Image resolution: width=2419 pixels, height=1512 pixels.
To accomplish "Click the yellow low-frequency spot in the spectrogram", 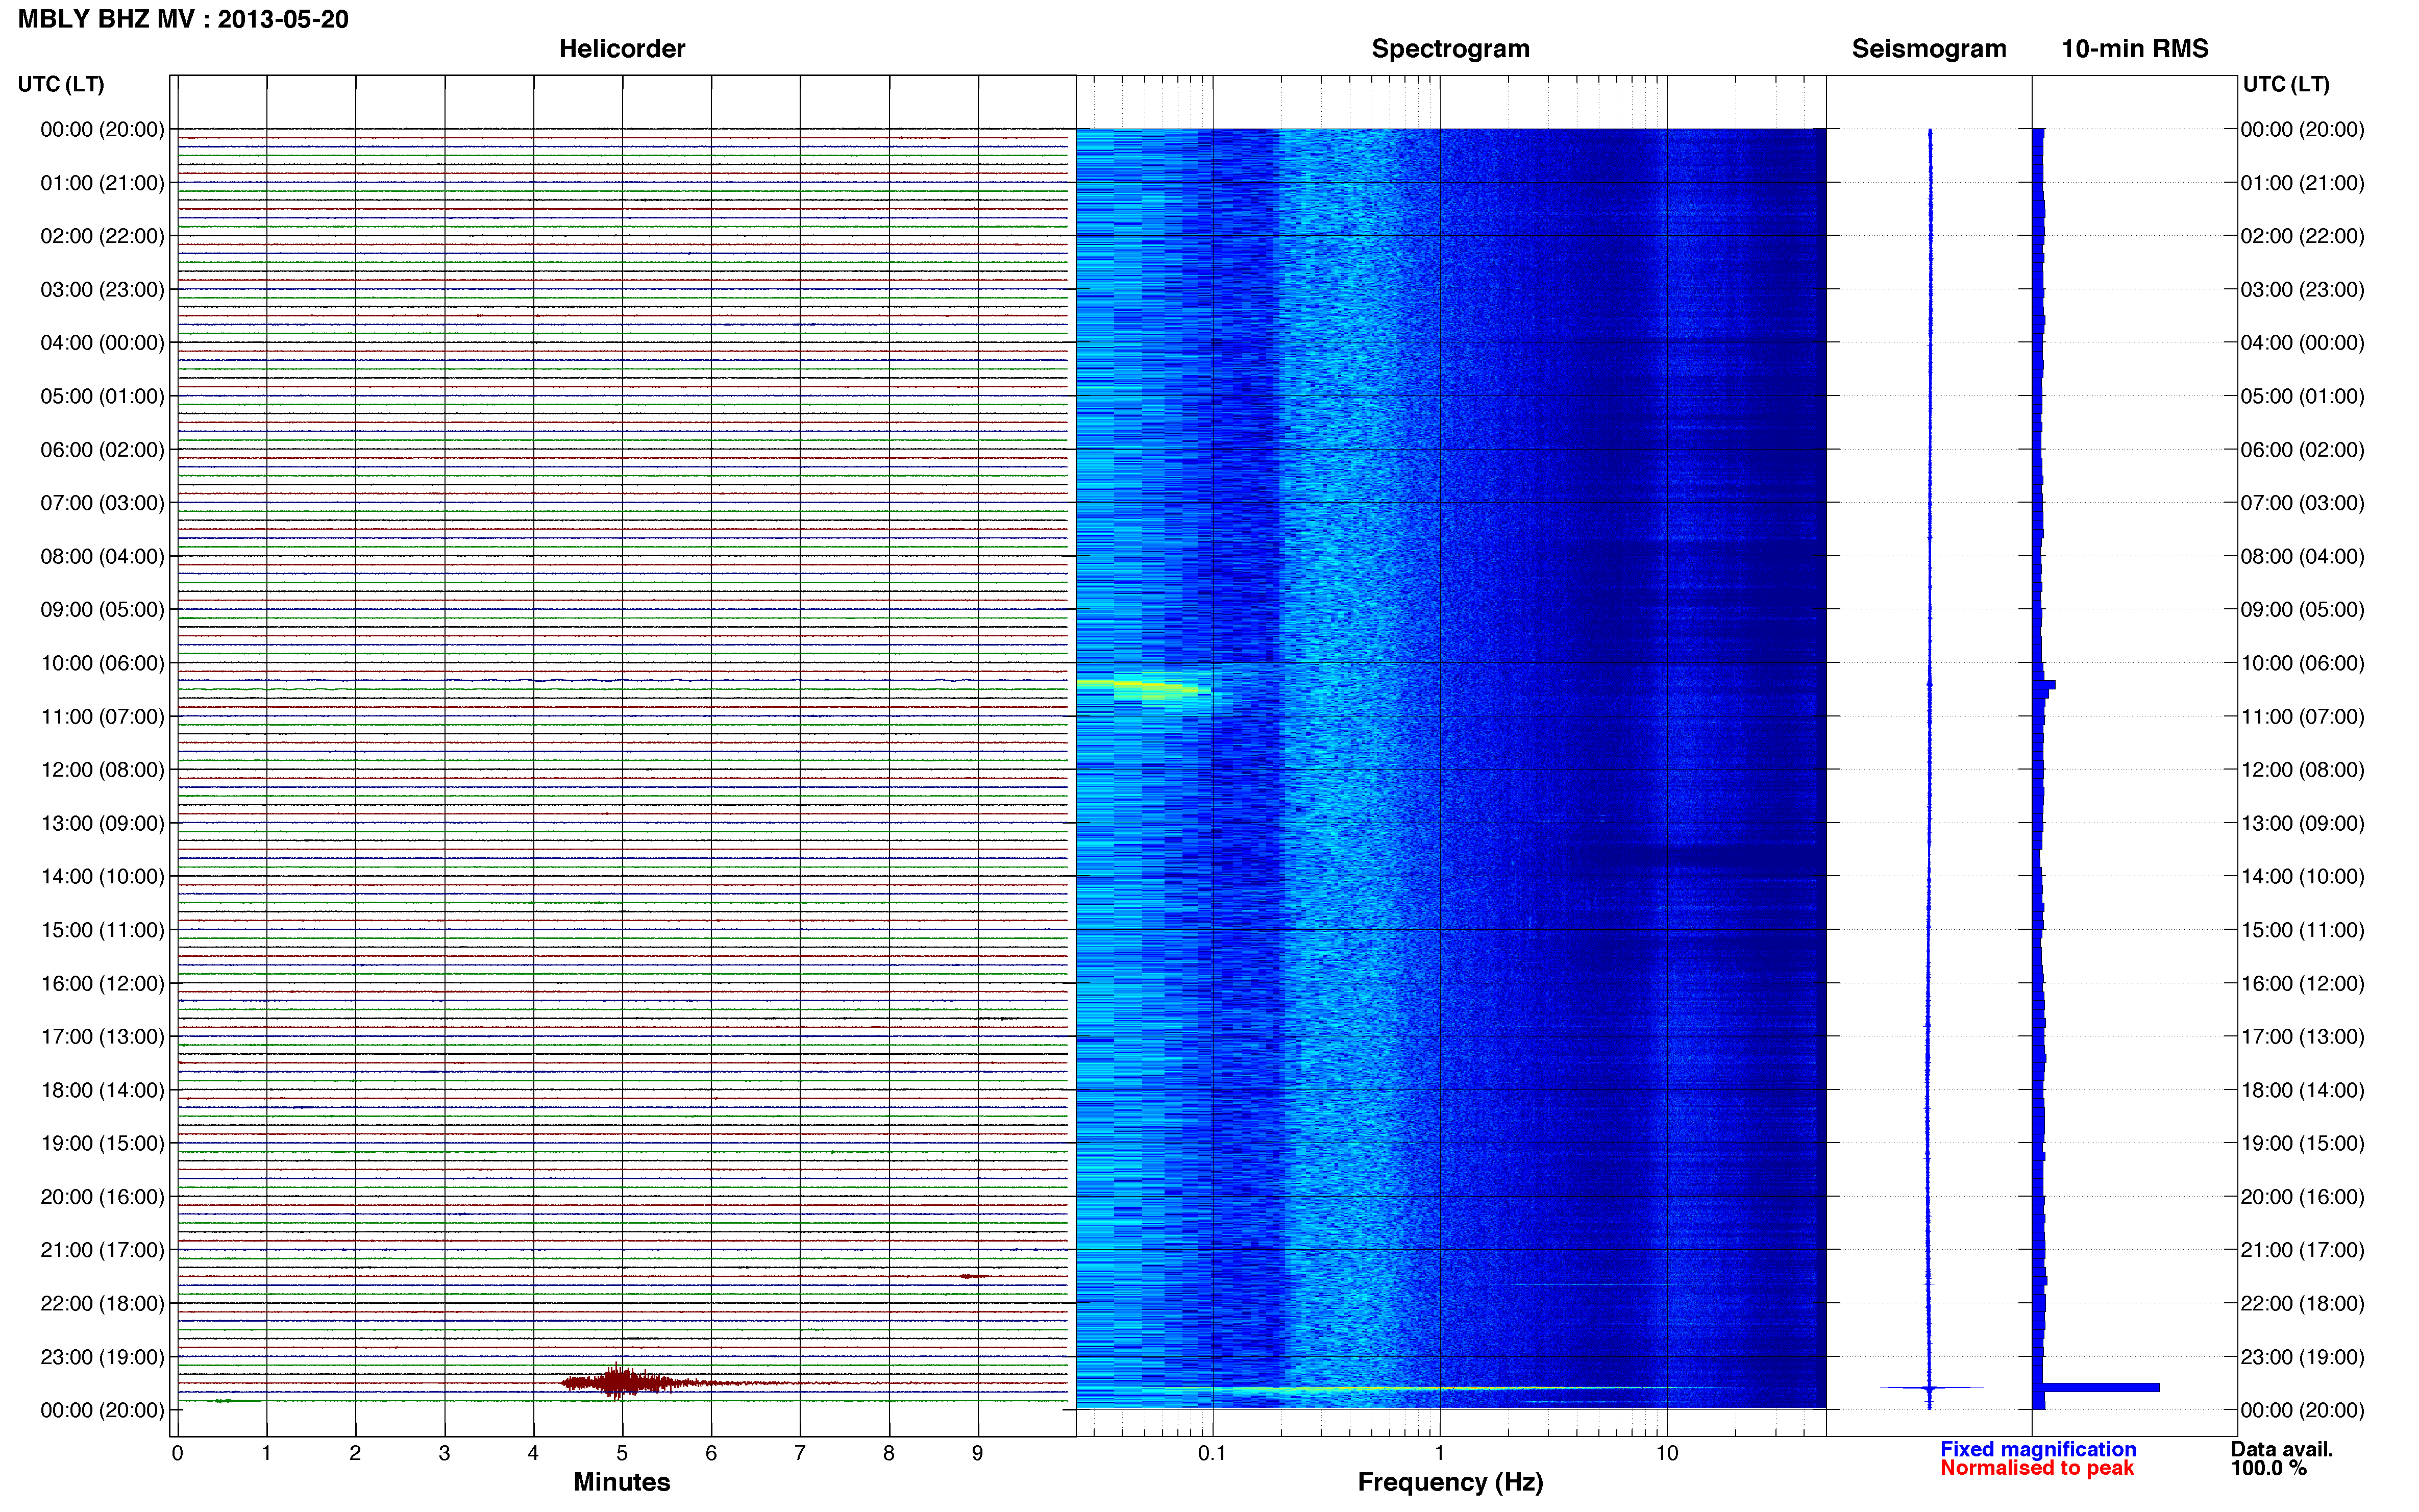I will (1145, 686).
